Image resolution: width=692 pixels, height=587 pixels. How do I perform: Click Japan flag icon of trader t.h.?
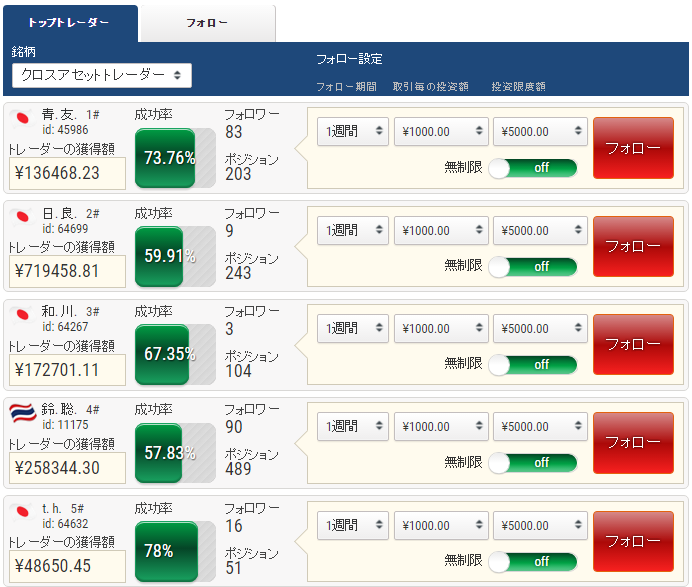[22, 512]
